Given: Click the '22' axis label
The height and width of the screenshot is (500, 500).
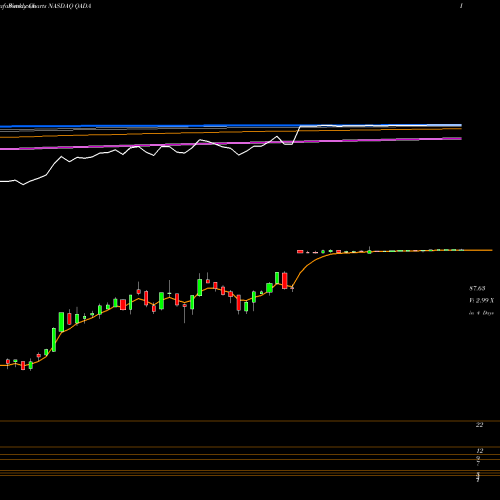Looking at the screenshot, I should pos(479,425).
